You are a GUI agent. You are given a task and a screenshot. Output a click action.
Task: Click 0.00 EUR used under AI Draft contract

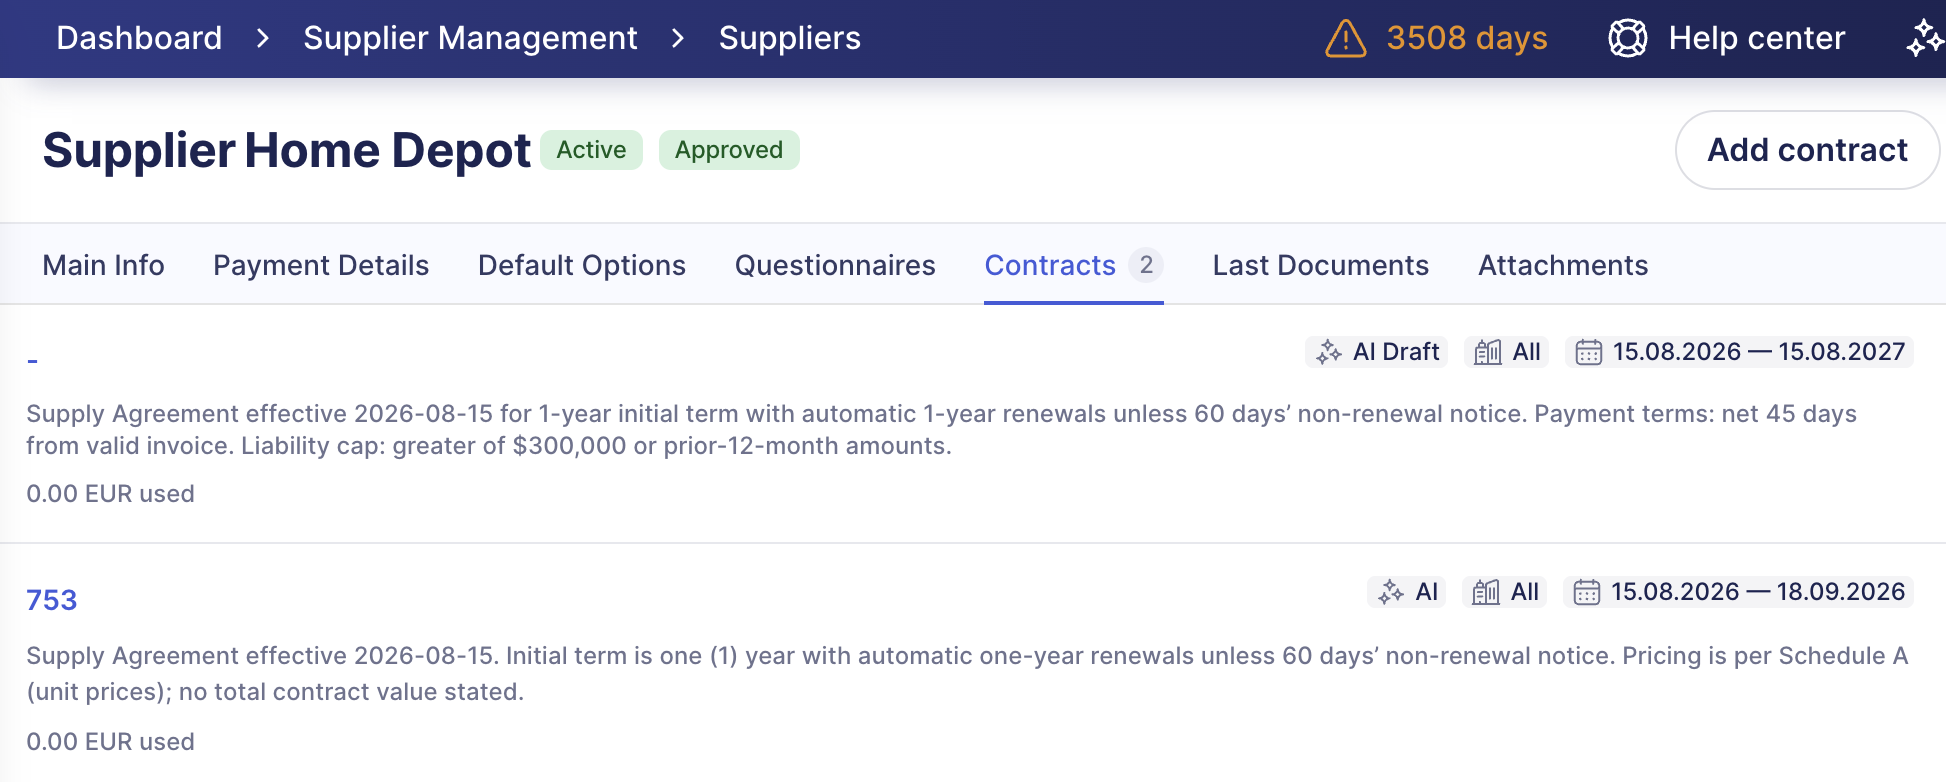click(x=110, y=494)
